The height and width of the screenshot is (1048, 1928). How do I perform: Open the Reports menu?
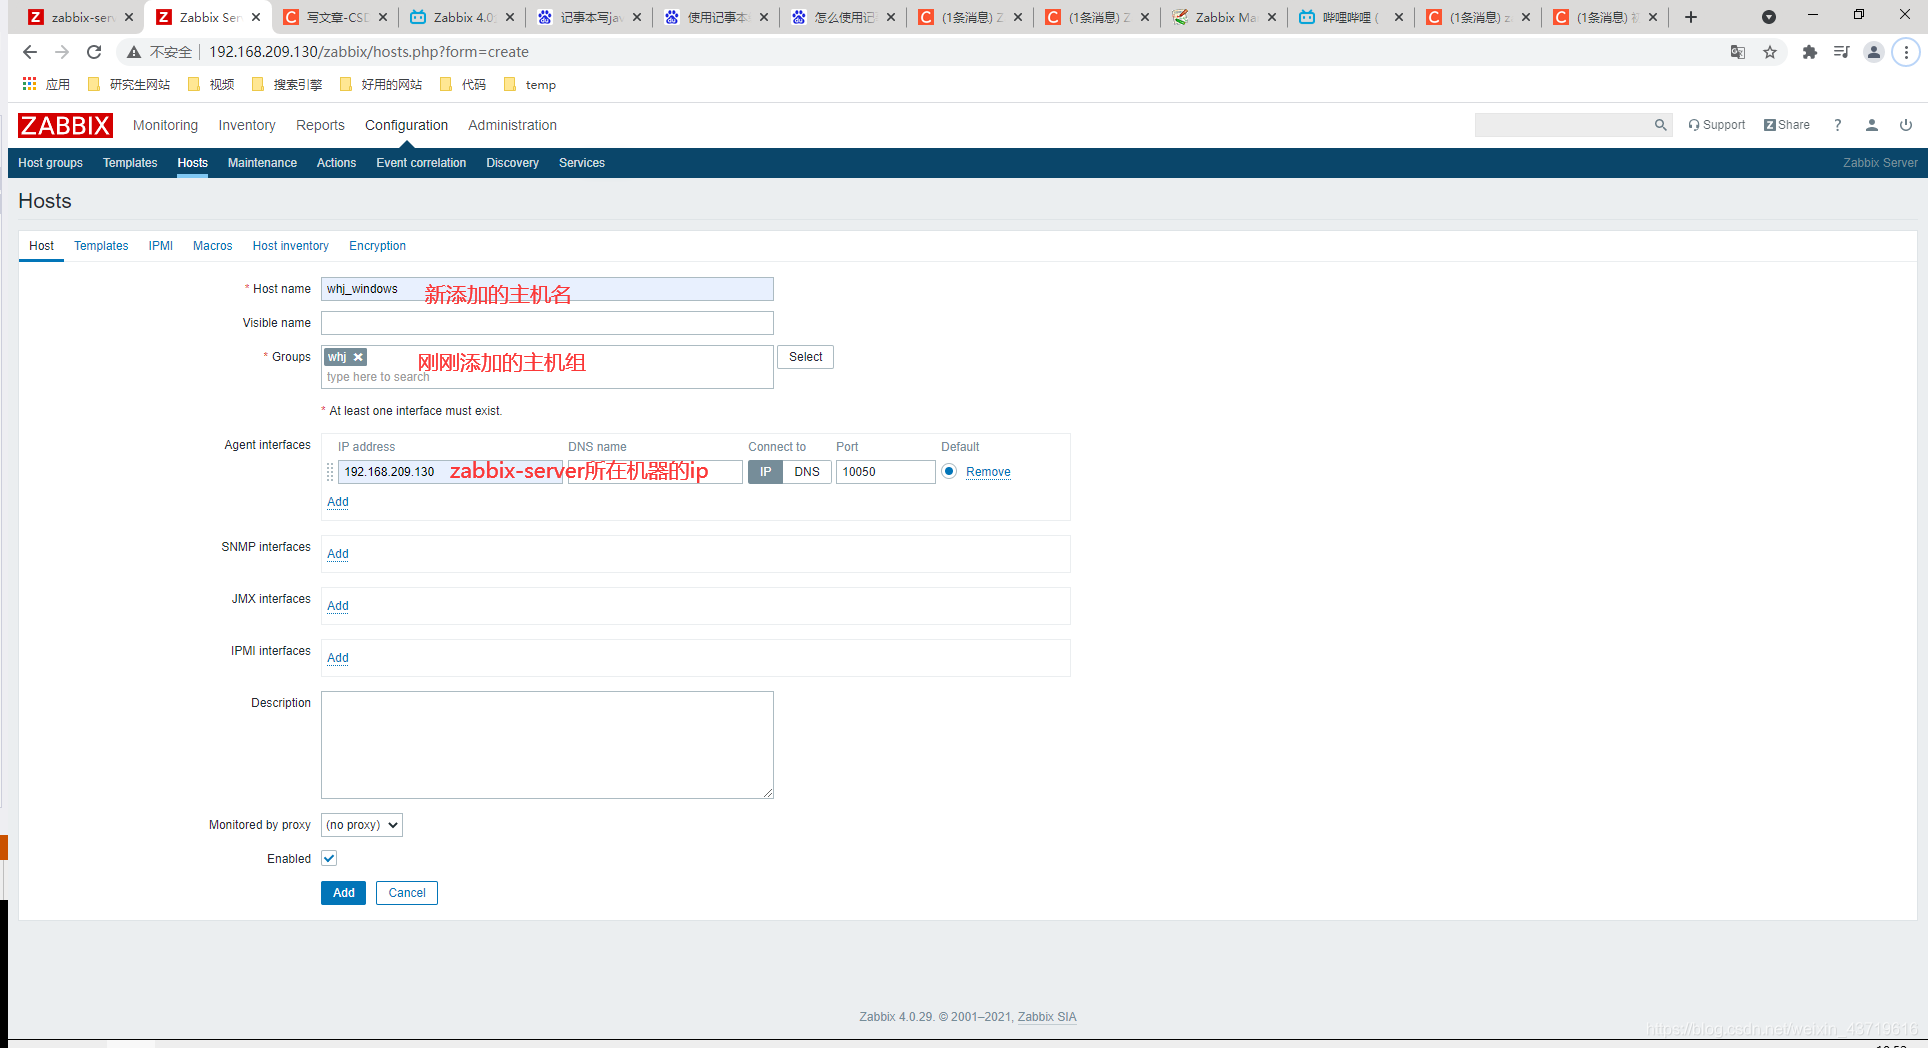pyautogui.click(x=320, y=125)
